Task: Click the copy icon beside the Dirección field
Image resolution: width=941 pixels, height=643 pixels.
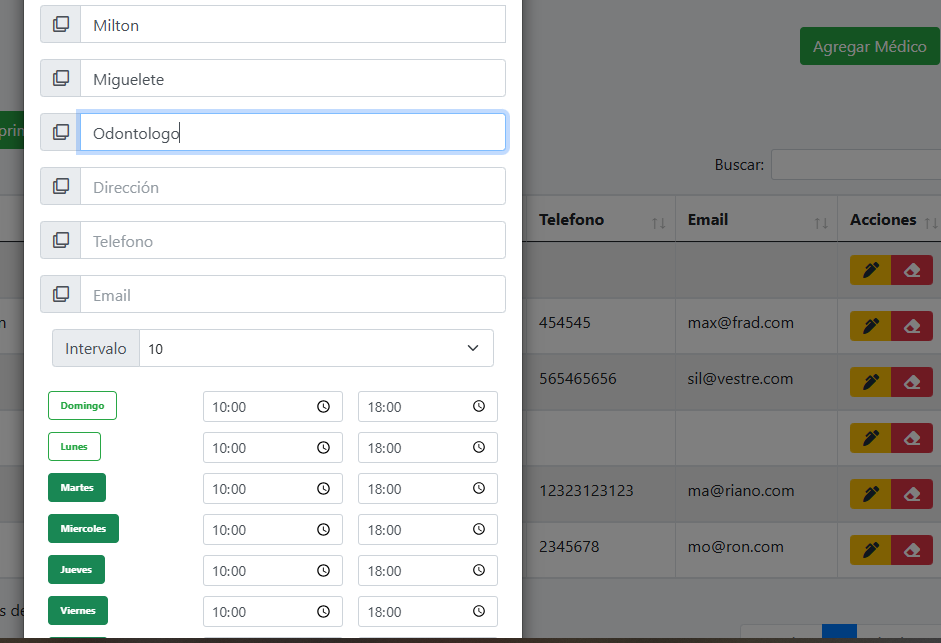Action: pos(61,187)
